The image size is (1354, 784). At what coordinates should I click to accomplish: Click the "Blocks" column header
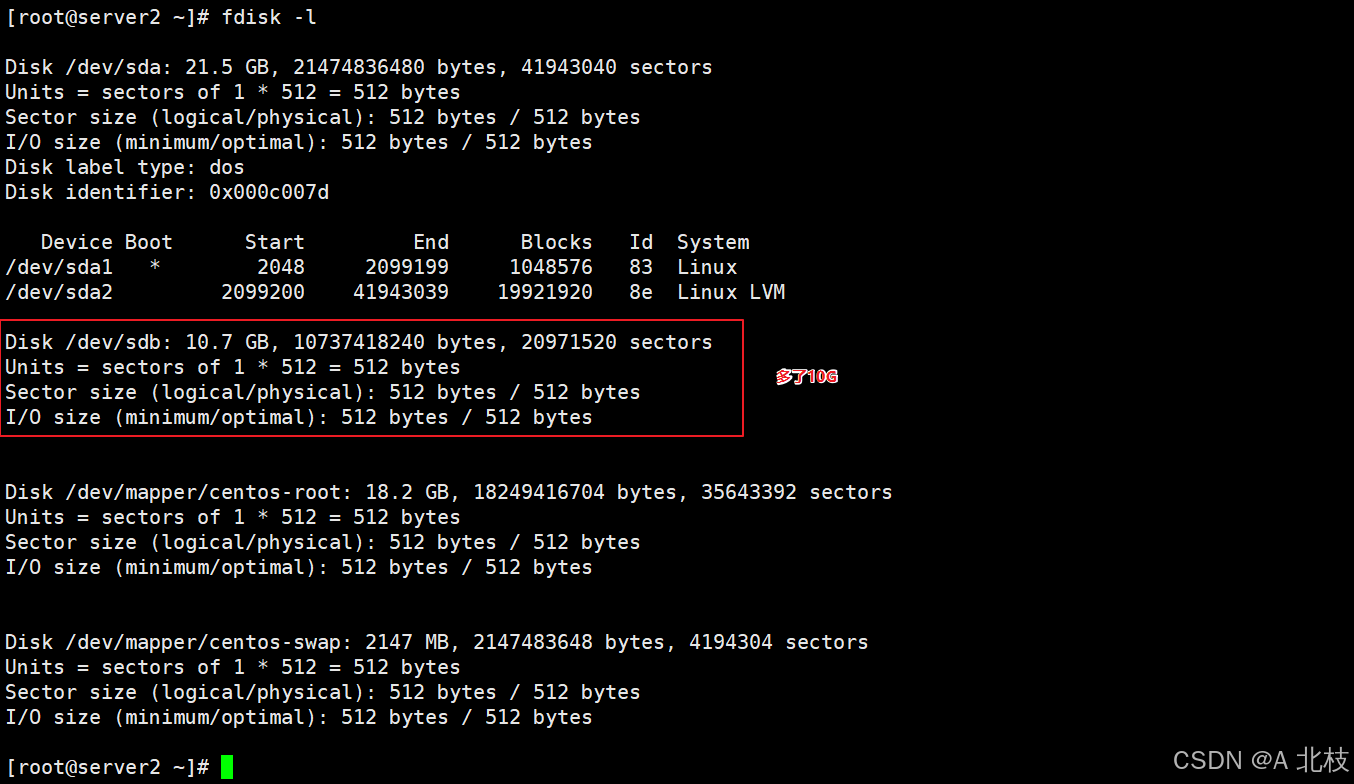point(557,242)
